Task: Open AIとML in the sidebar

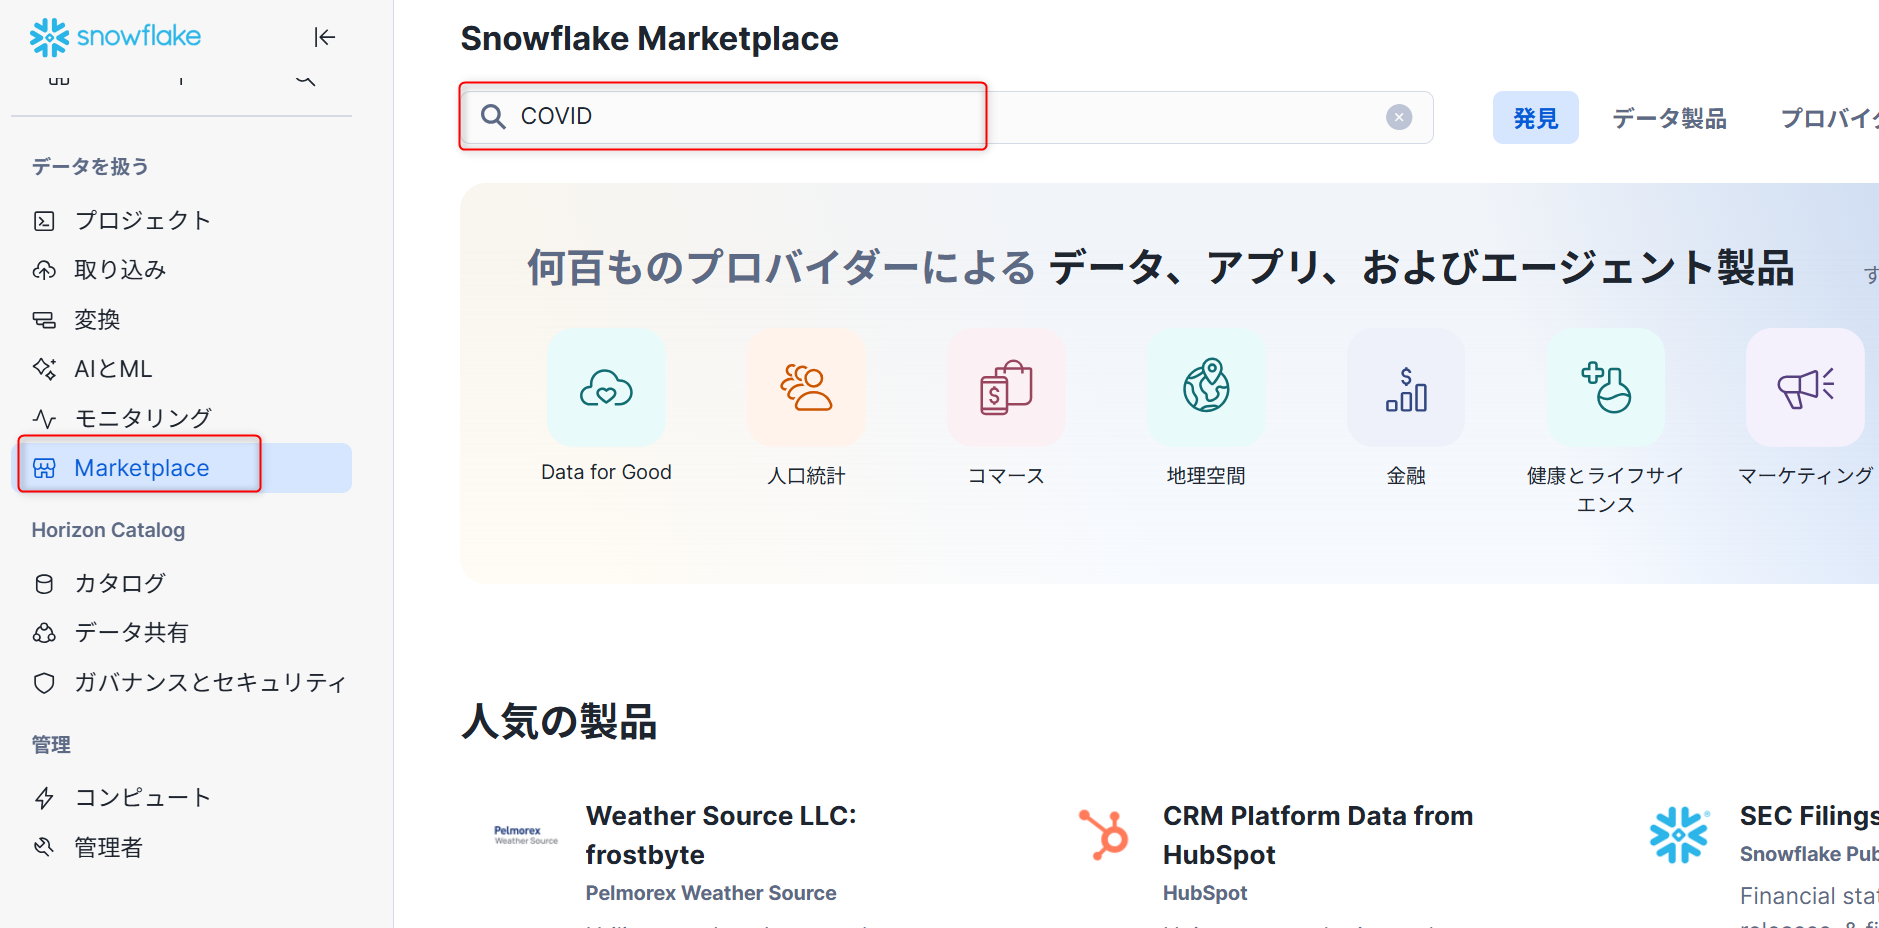Action: [x=181, y=369]
